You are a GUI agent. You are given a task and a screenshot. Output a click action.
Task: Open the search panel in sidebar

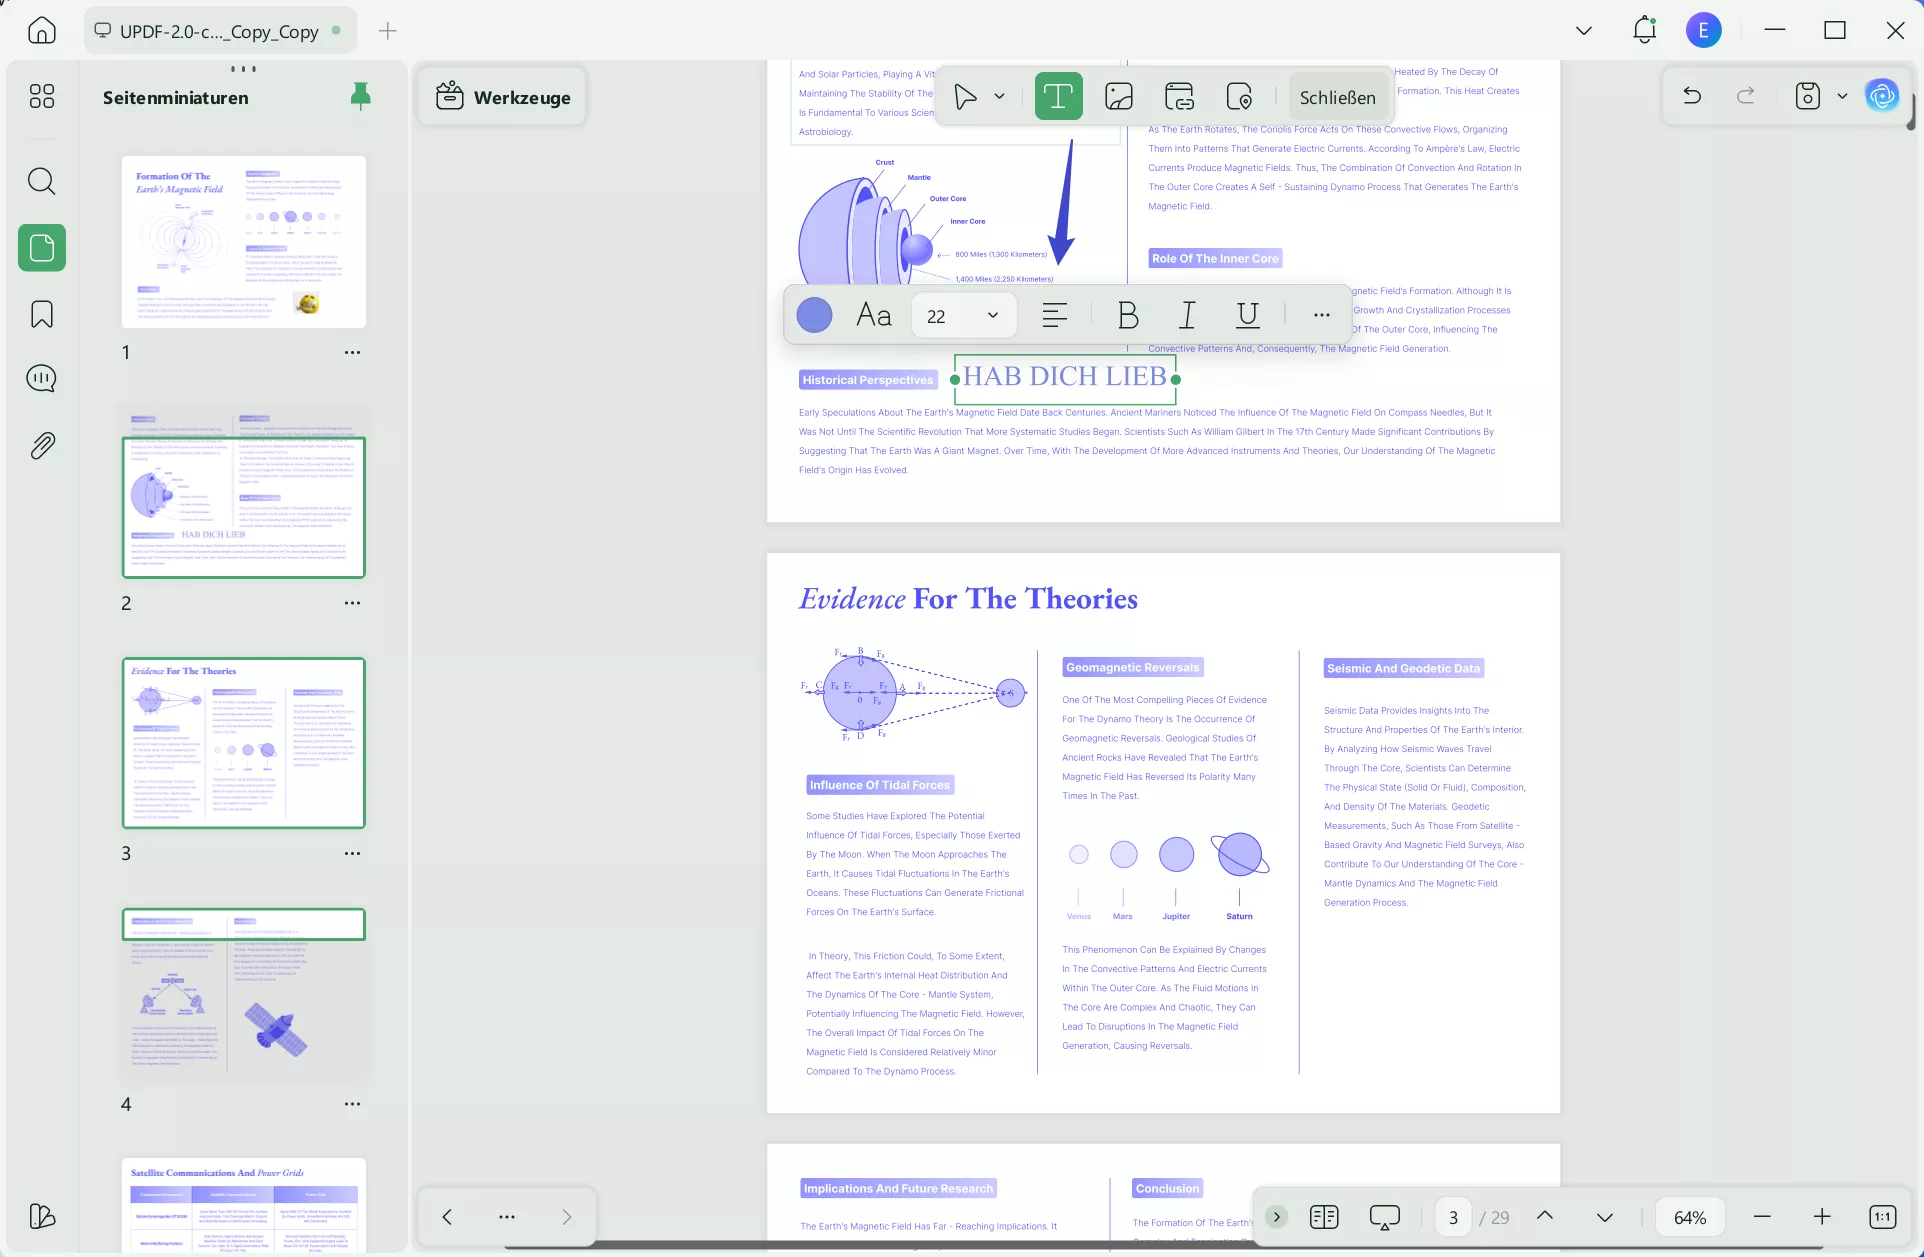(42, 181)
